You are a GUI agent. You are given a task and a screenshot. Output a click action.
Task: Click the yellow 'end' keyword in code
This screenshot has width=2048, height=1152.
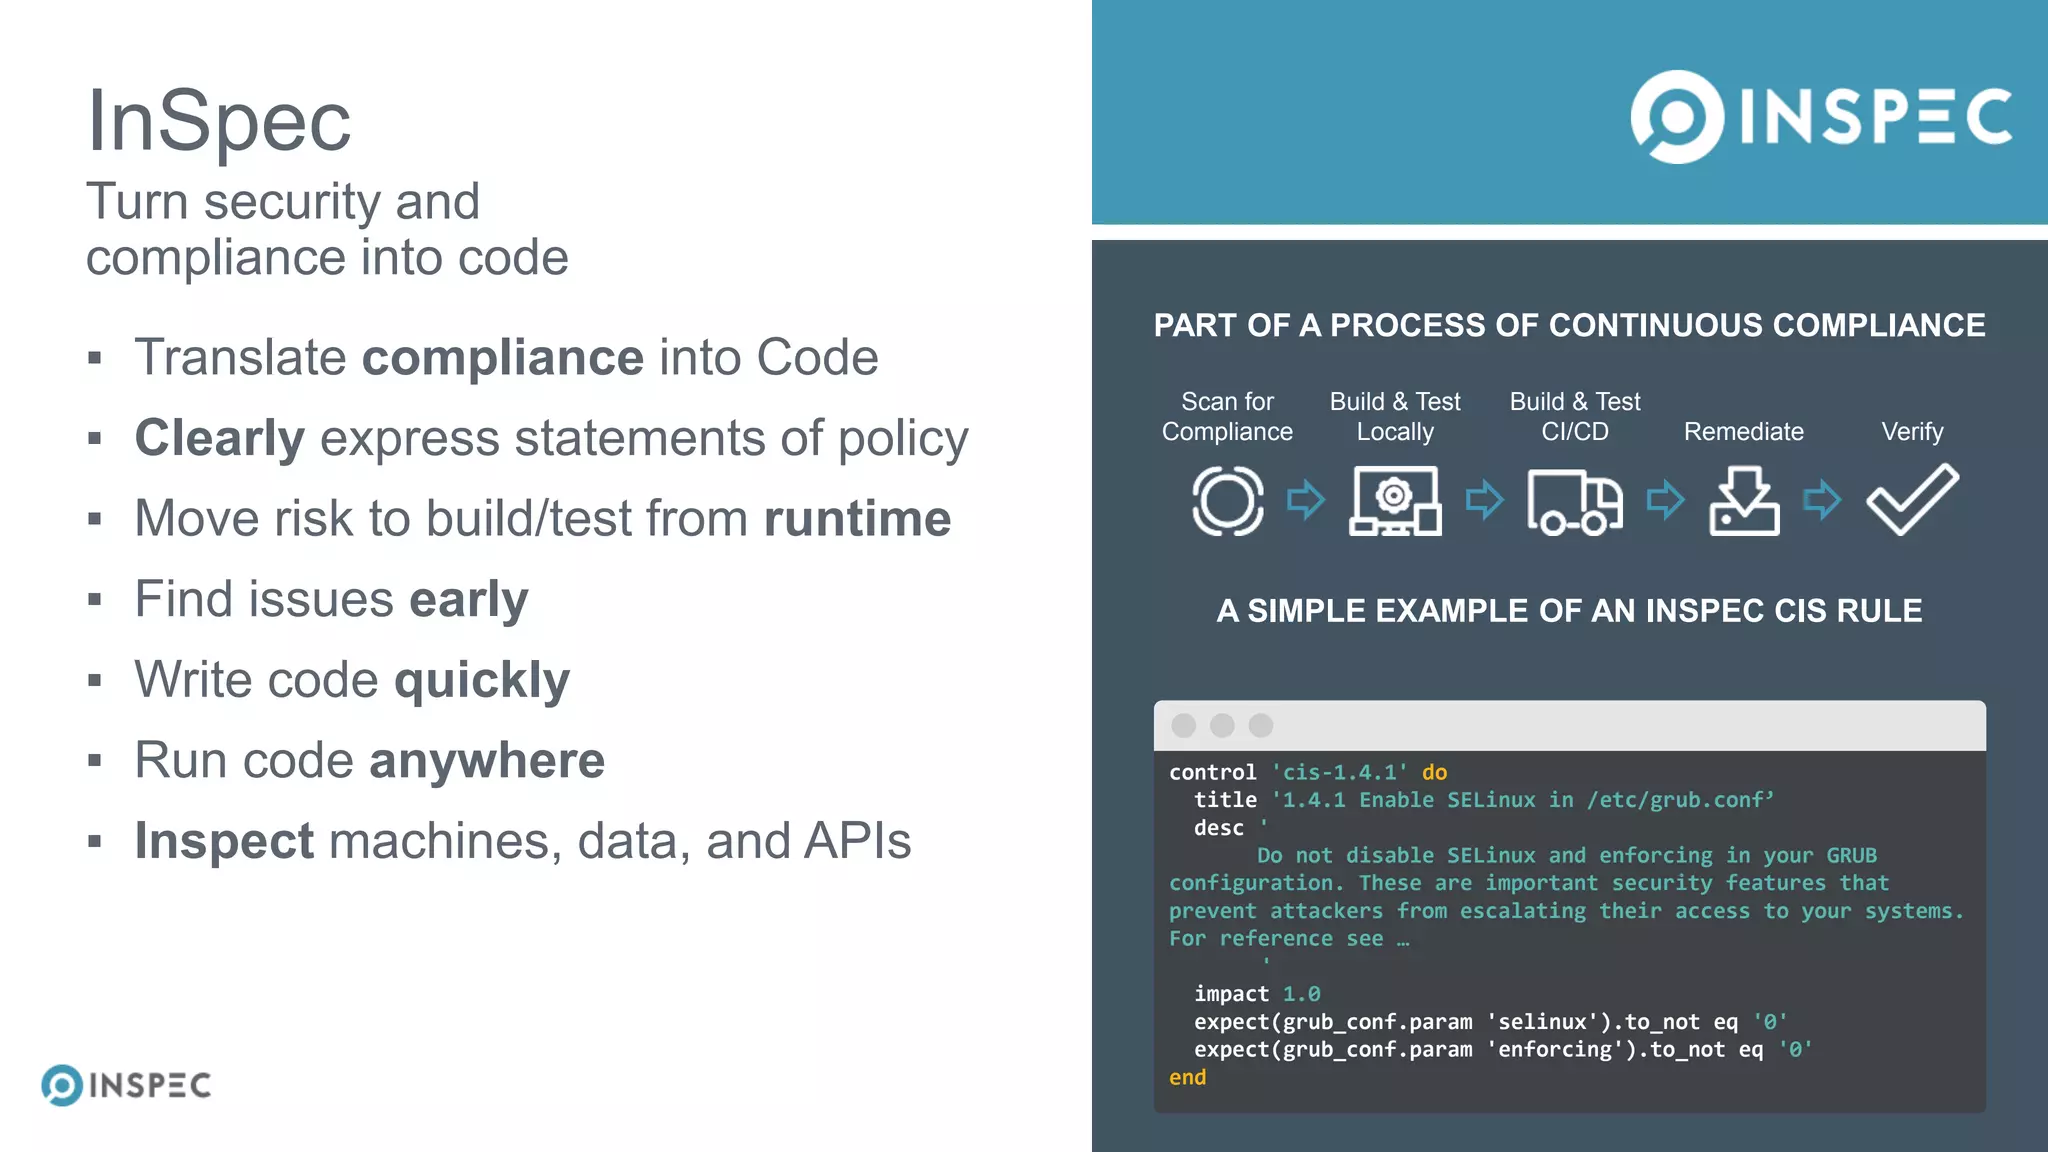(x=1187, y=1078)
